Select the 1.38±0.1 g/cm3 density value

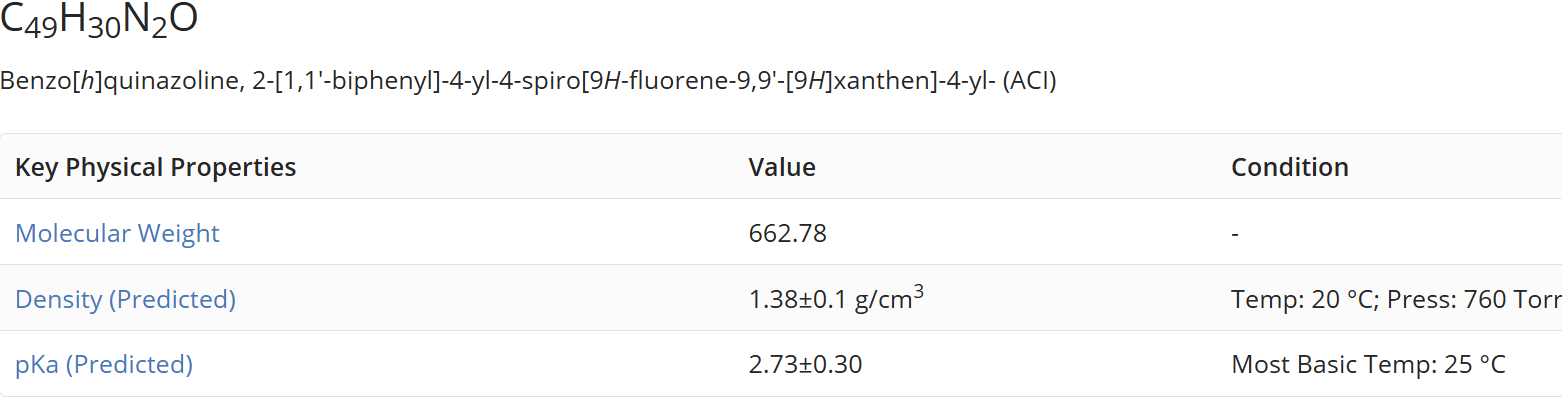[x=836, y=298]
